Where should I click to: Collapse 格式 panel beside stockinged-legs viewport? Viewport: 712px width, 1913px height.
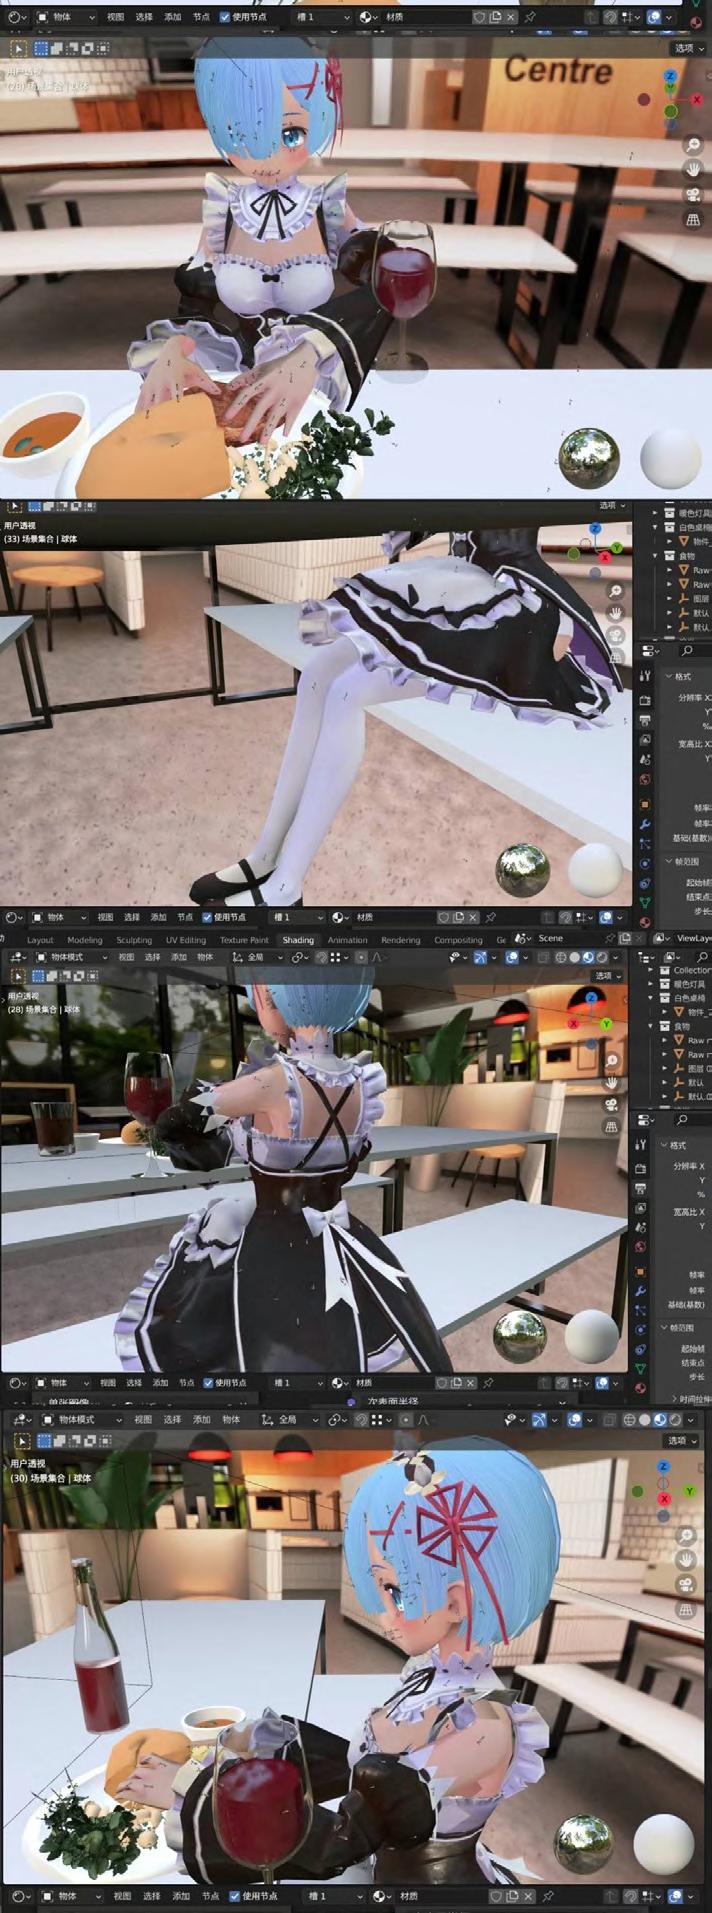coord(678,677)
